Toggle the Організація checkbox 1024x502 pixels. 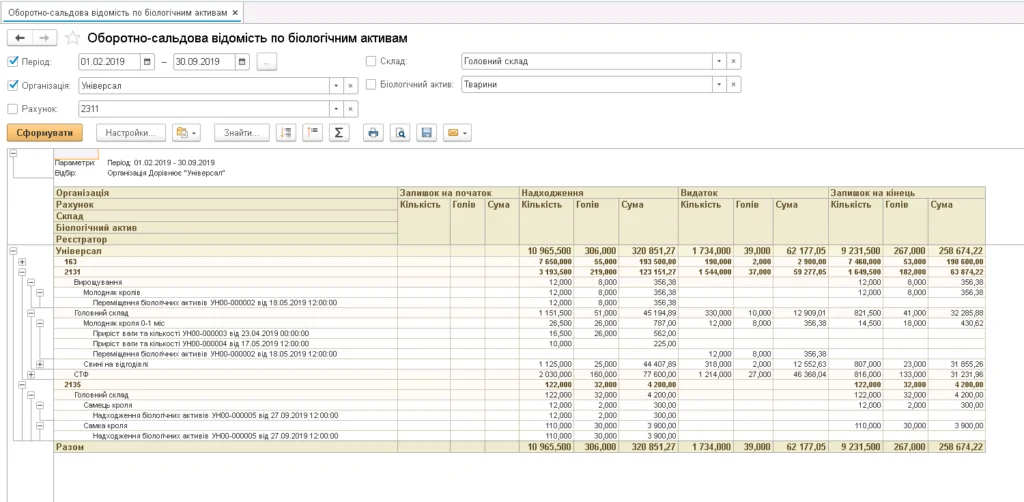coord(12,86)
